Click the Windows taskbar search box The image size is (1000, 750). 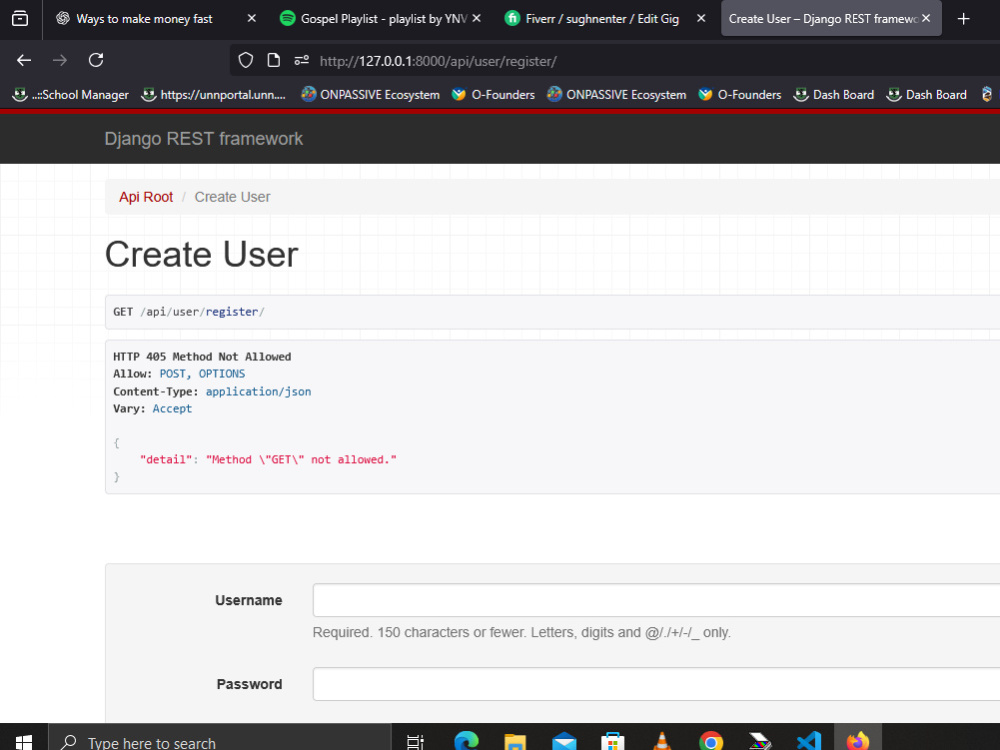tap(219, 739)
